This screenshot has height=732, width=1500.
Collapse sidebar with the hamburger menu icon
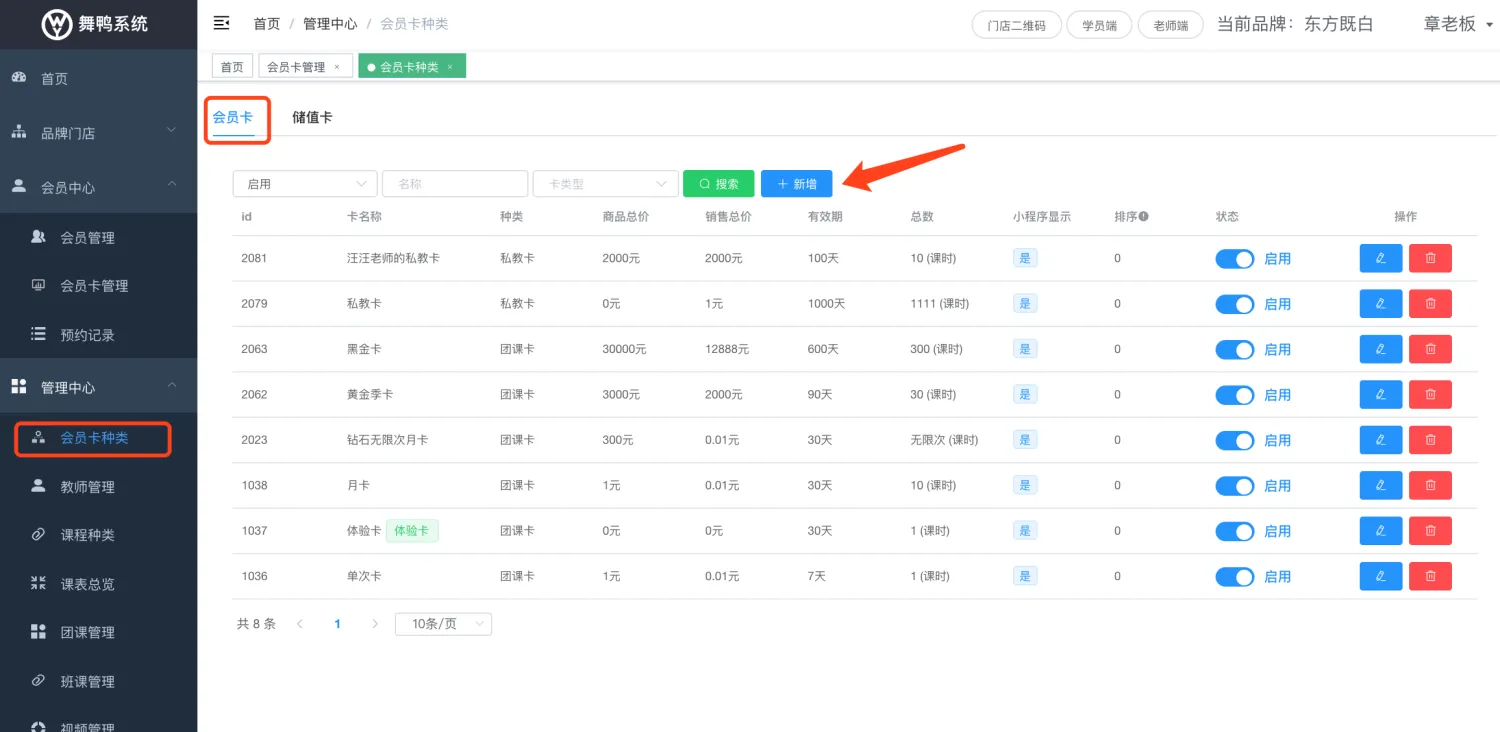click(x=222, y=23)
